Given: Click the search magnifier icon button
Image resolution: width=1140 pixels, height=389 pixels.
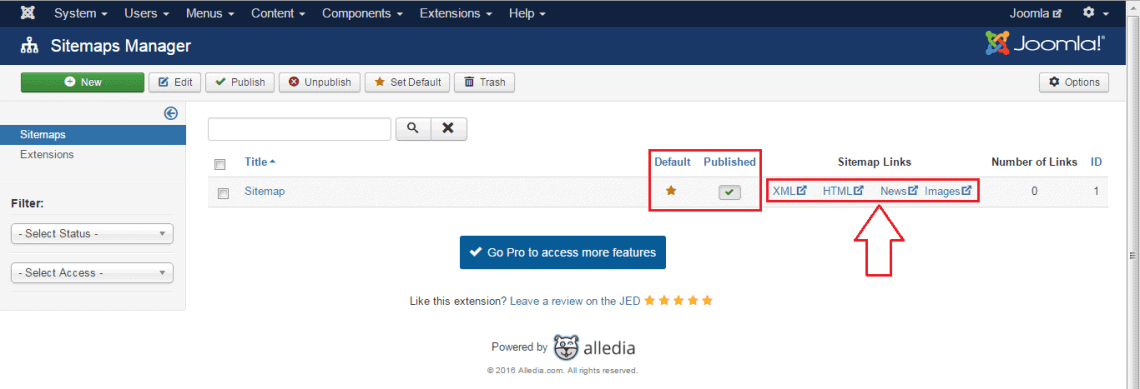Looking at the screenshot, I should point(413,129).
